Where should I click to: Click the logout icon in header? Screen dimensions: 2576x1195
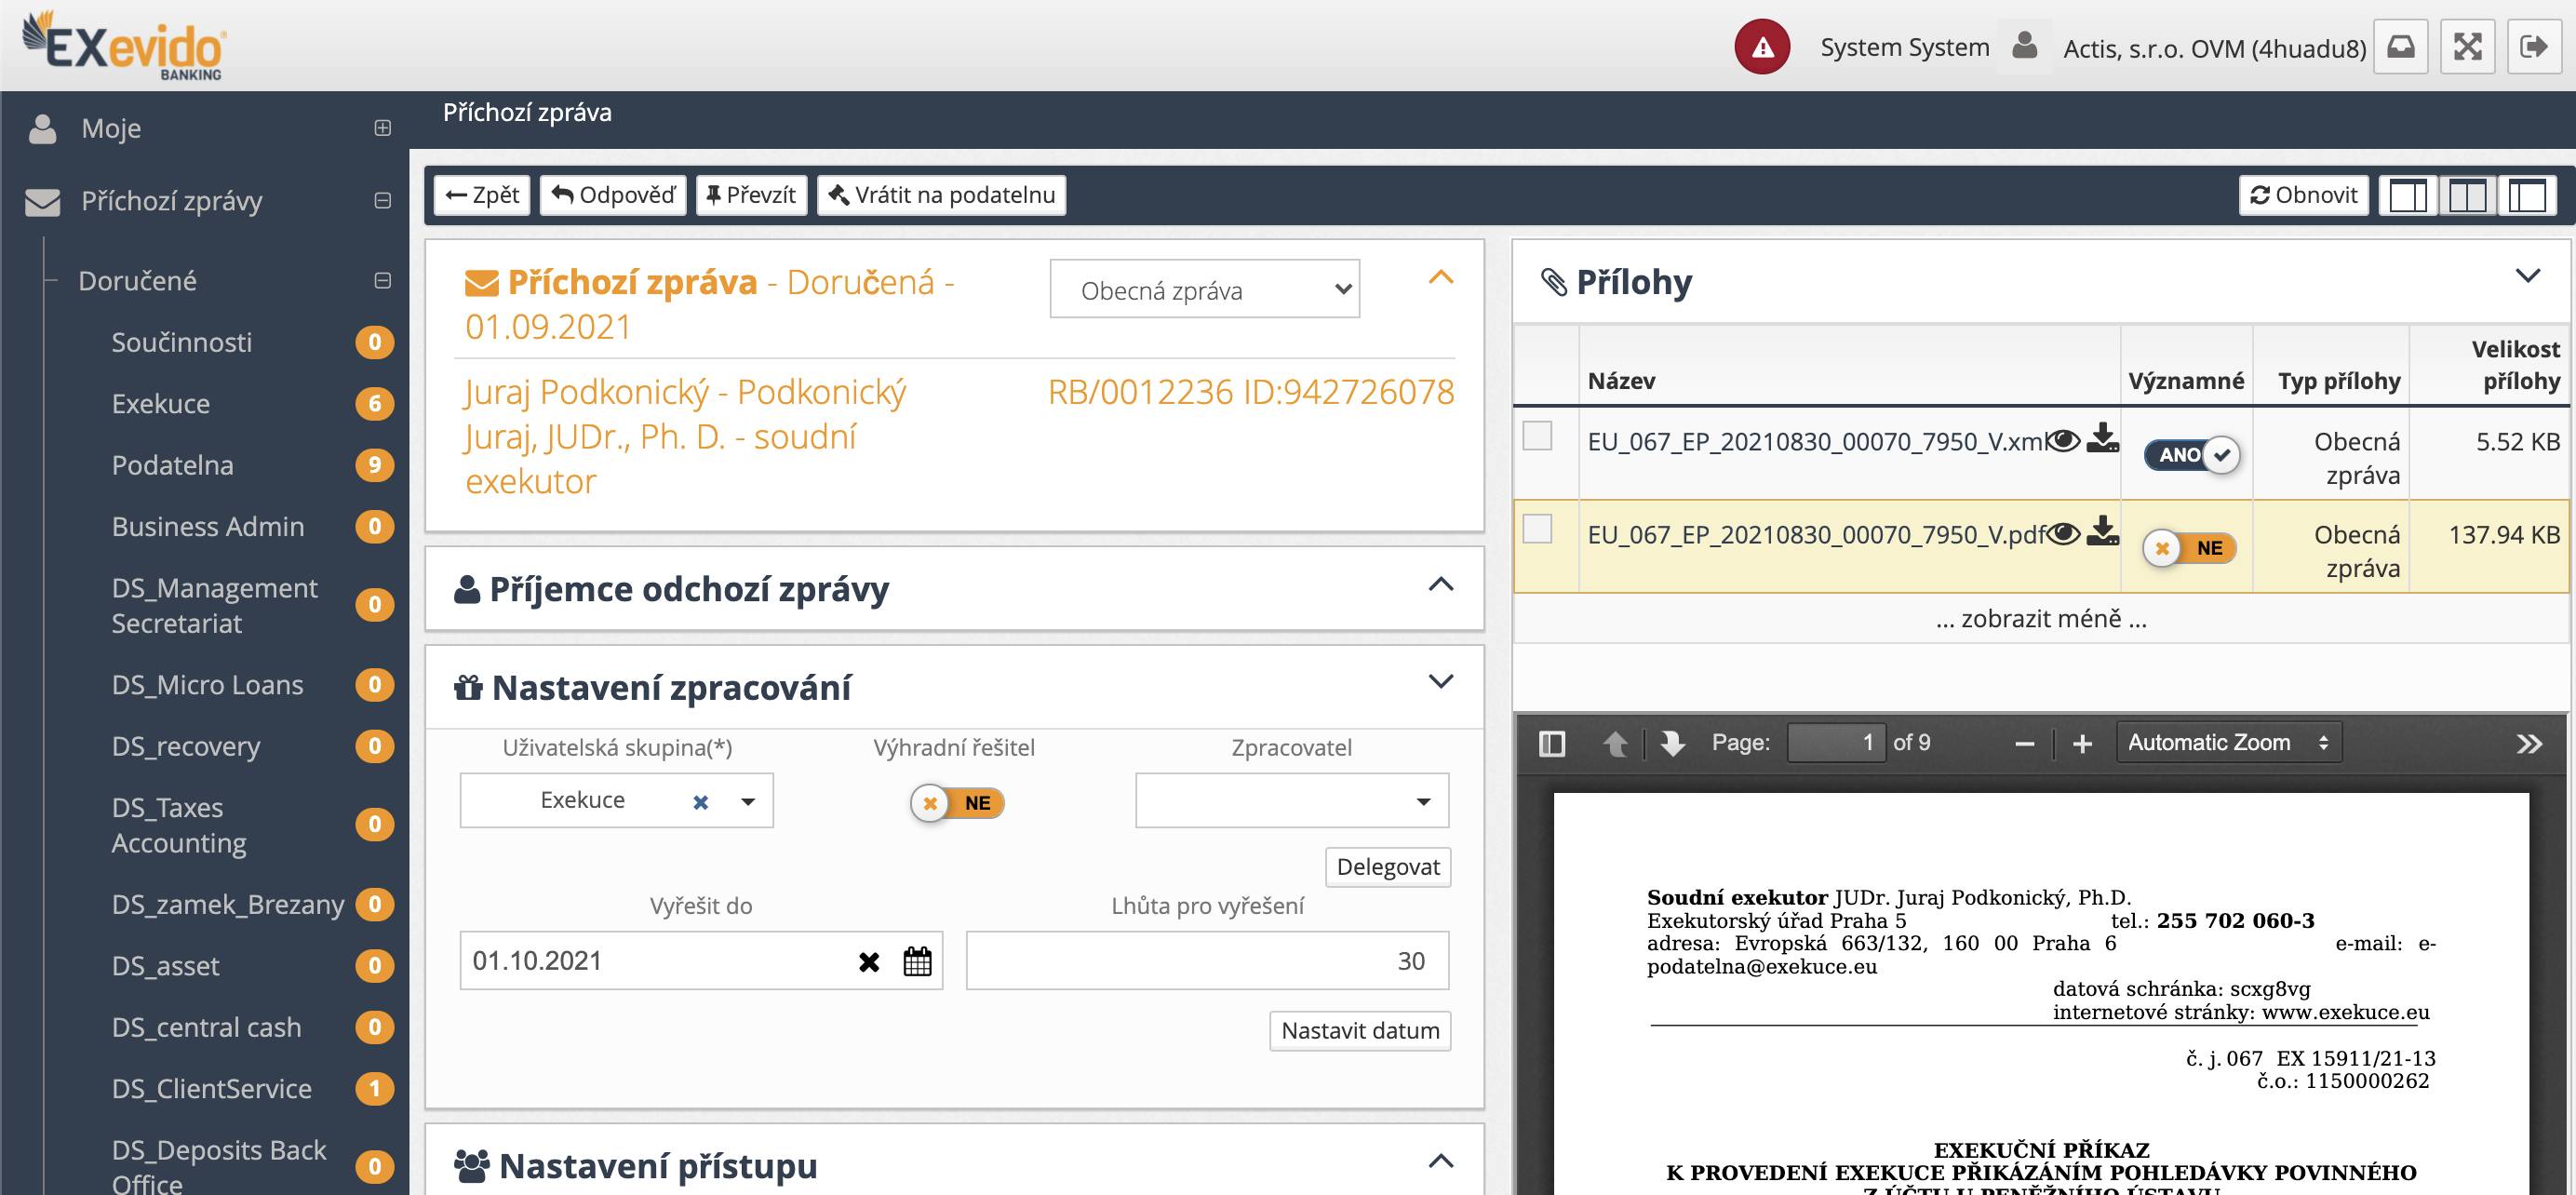tap(2535, 47)
